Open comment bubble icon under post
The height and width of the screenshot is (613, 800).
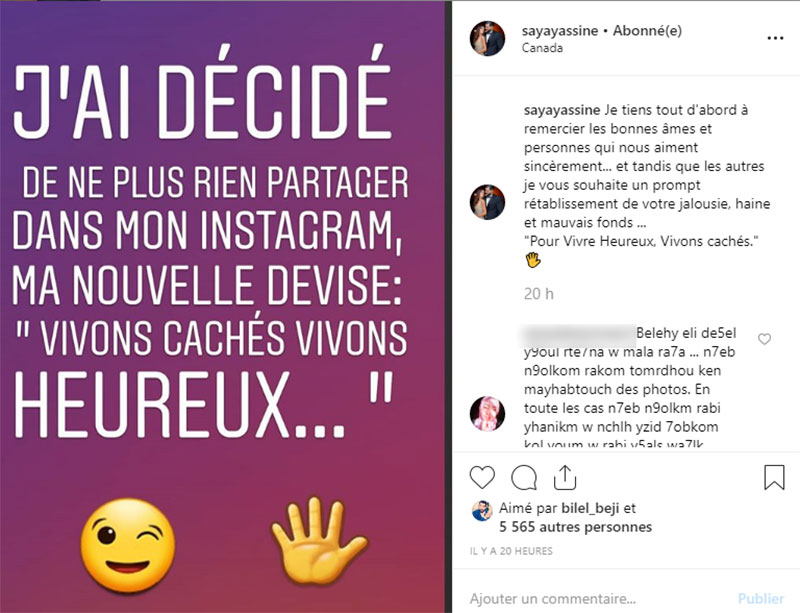524,478
